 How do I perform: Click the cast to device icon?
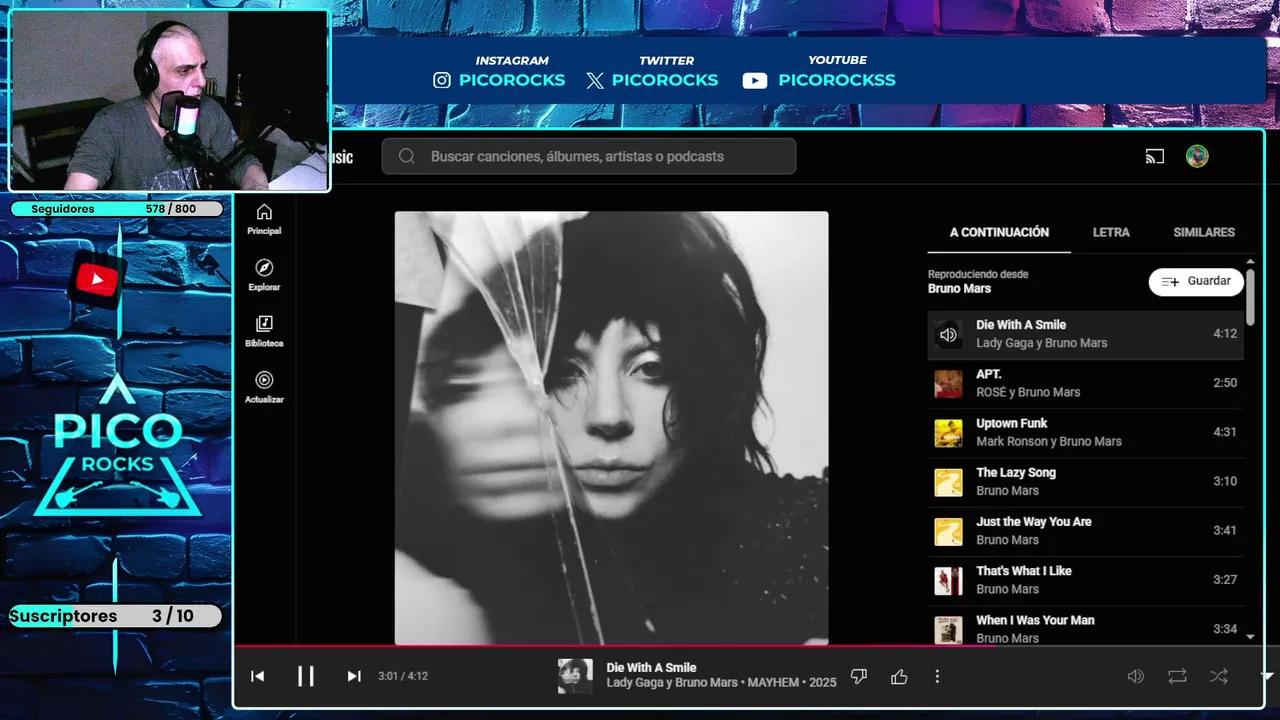pyautogui.click(x=1155, y=156)
